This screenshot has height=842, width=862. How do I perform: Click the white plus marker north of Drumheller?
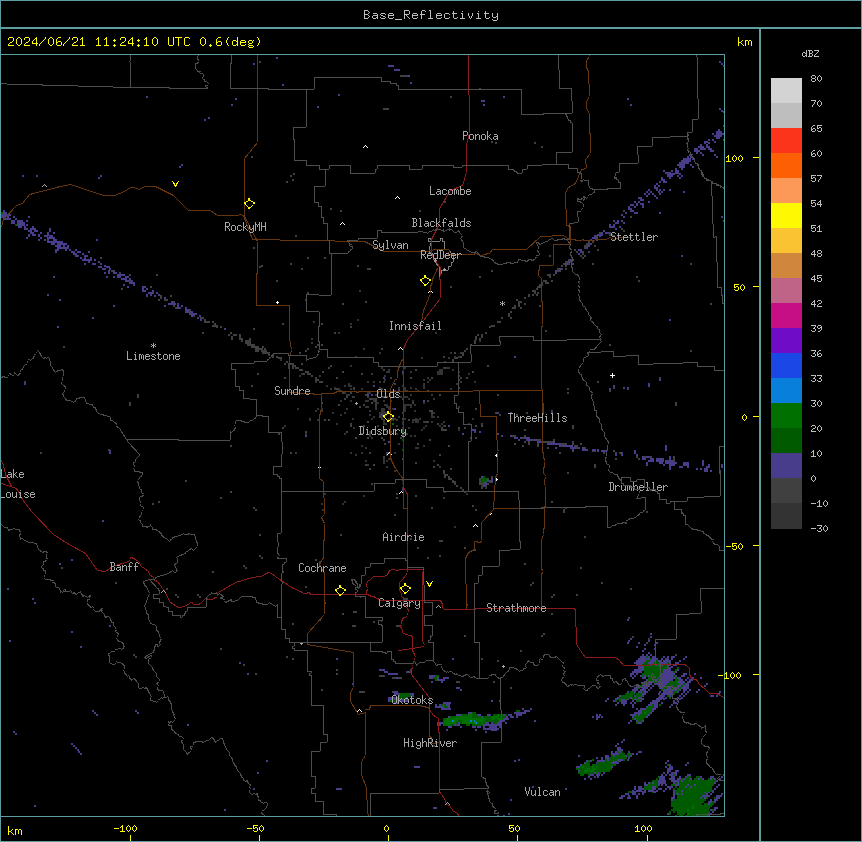pos(612,375)
